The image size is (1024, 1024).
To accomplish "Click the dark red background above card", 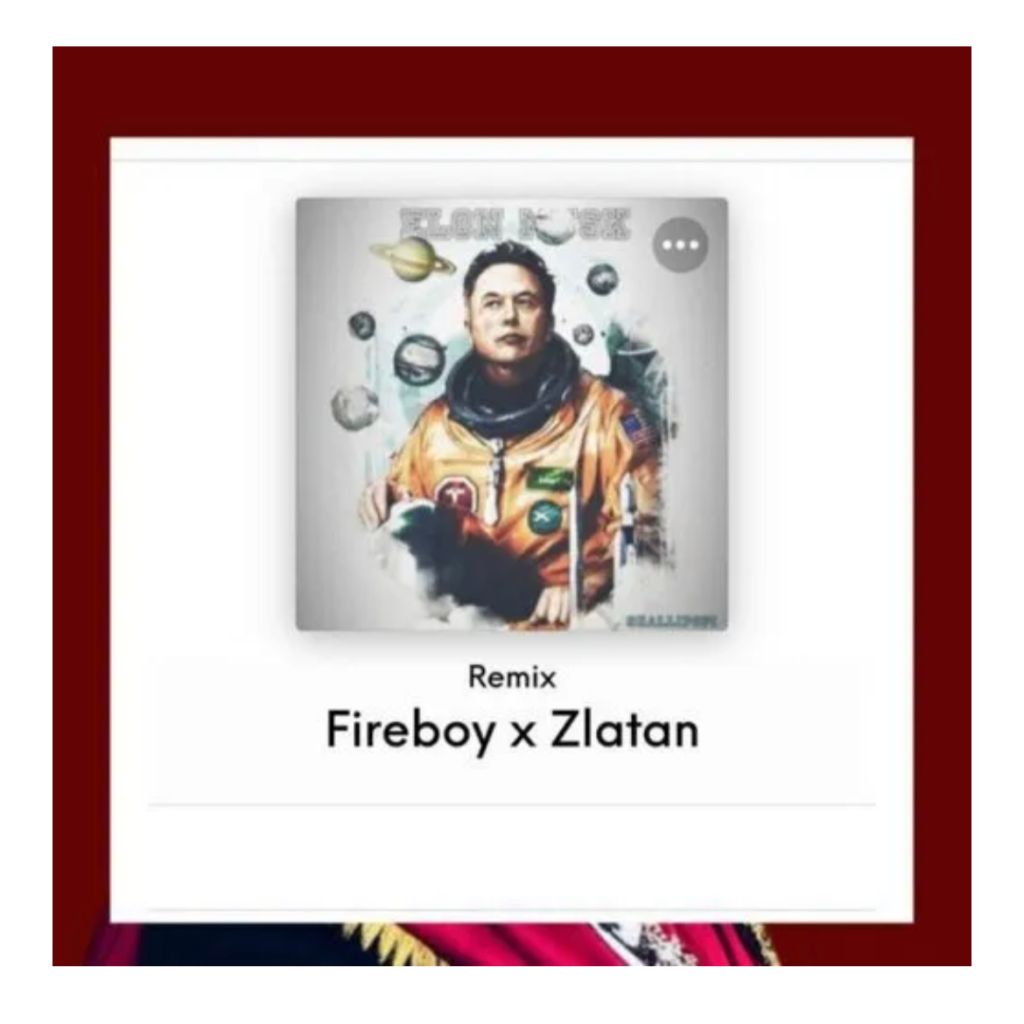I will pyautogui.click(x=511, y=91).
